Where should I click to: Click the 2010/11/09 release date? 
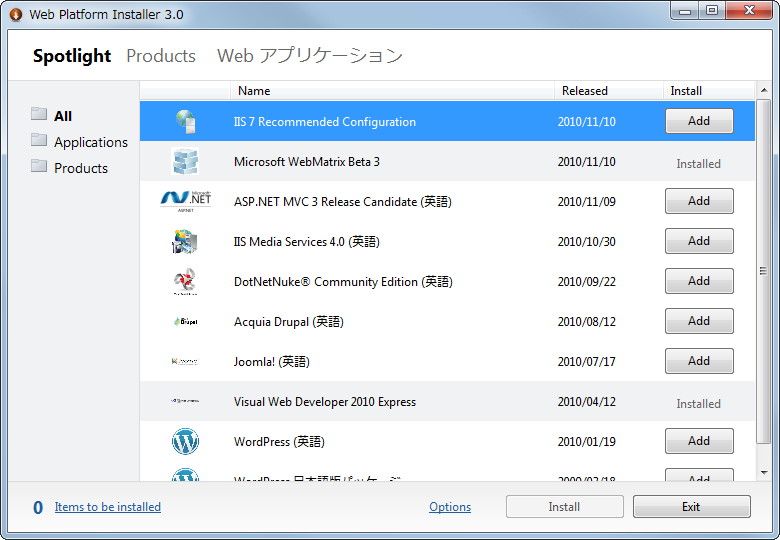click(586, 202)
